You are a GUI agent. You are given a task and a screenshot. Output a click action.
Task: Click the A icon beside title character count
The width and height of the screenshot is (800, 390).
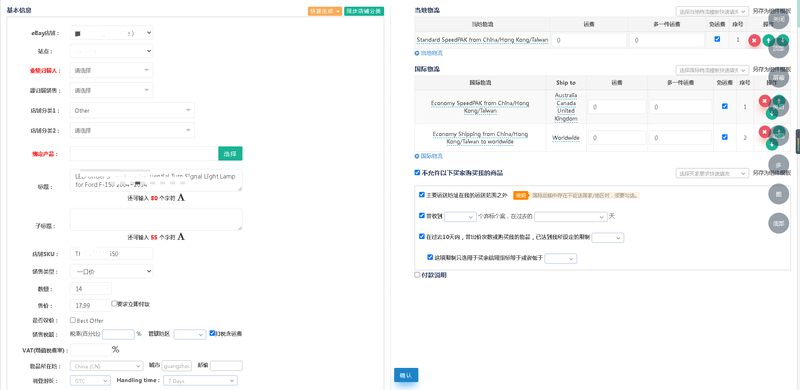[181, 198]
